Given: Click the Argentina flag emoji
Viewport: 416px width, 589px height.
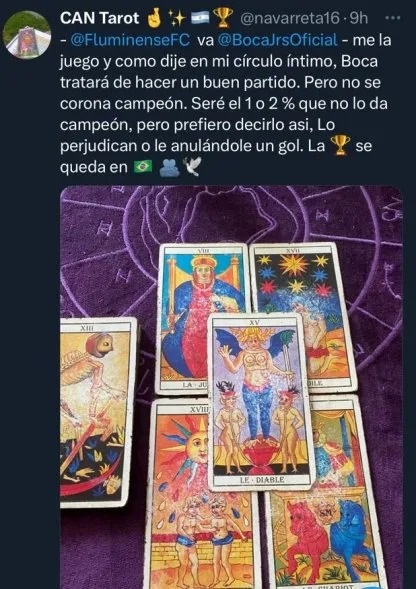Looking at the screenshot, I should (x=200, y=18).
